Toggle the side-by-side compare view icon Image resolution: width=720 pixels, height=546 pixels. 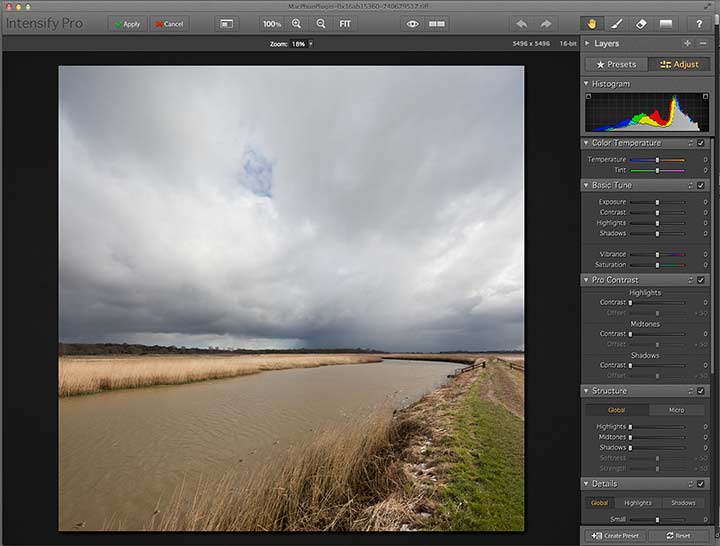coord(437,24)
